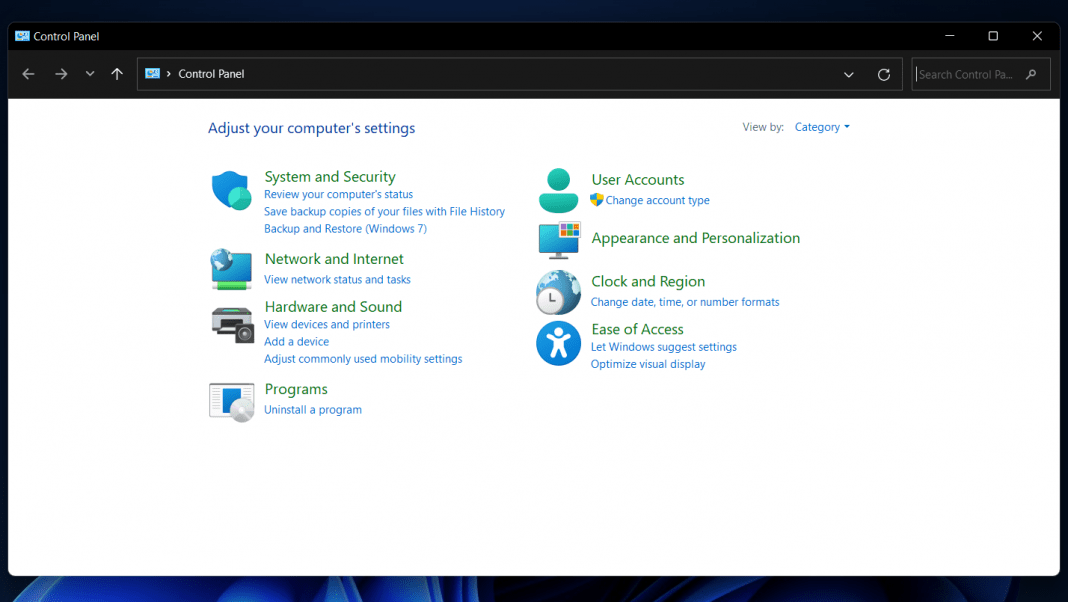Image resolution: width=1068 pixels, height=602 pixels.
Task: Click the Clock and Region clock icon
Action: coord(558,292)
